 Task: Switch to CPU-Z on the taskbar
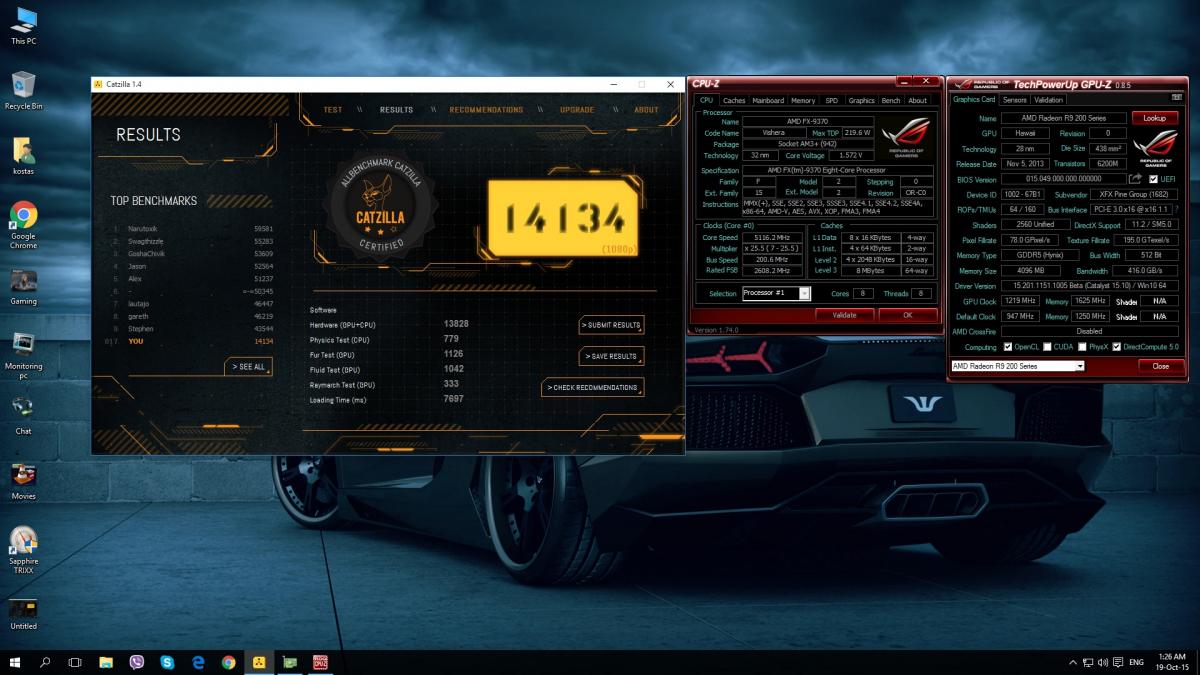[x=321, y=662]
